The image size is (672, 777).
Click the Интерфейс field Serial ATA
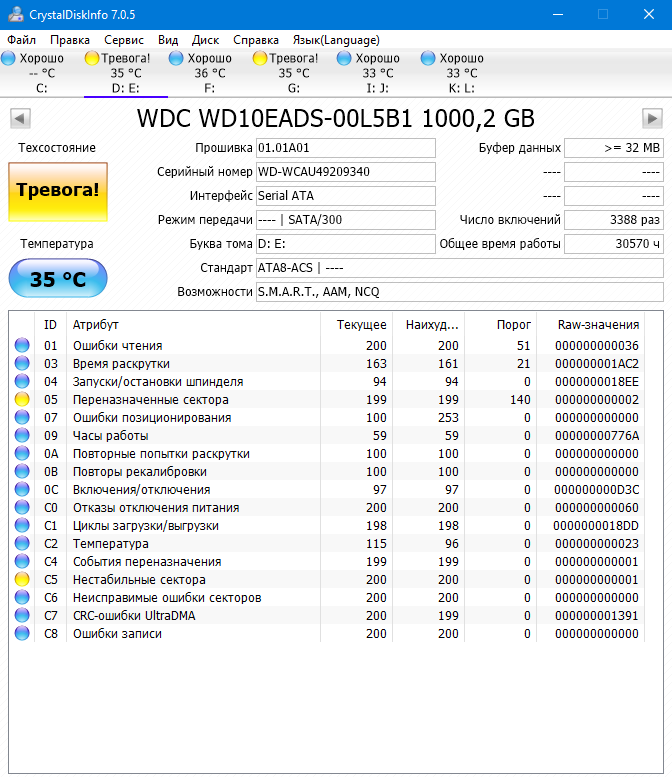click(x=346, y=196)
